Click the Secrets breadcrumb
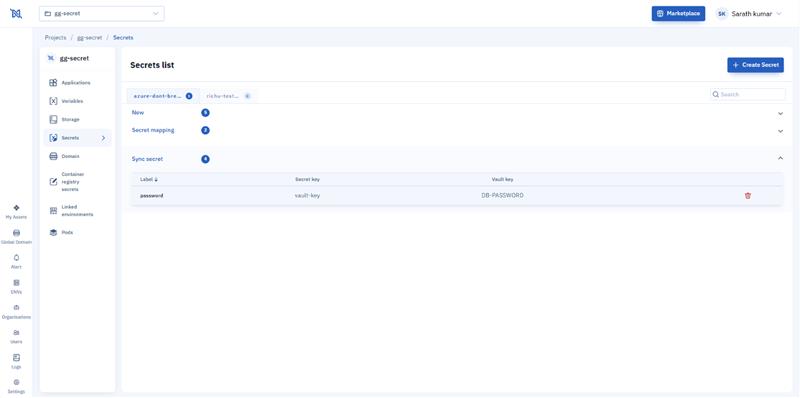The image size is (800, 398). [x=123, y=38]
